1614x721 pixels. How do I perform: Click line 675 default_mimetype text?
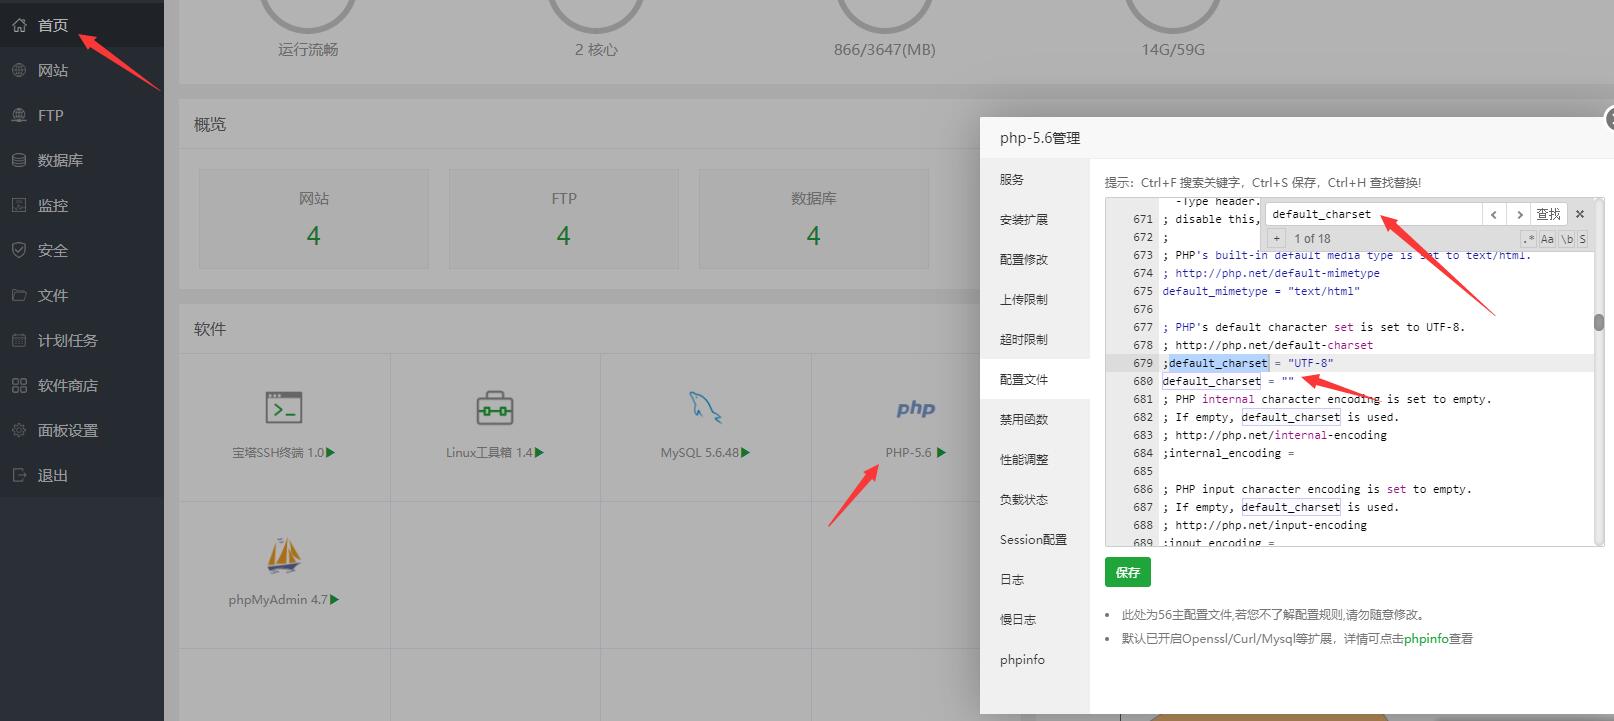tap(1261, 291)
